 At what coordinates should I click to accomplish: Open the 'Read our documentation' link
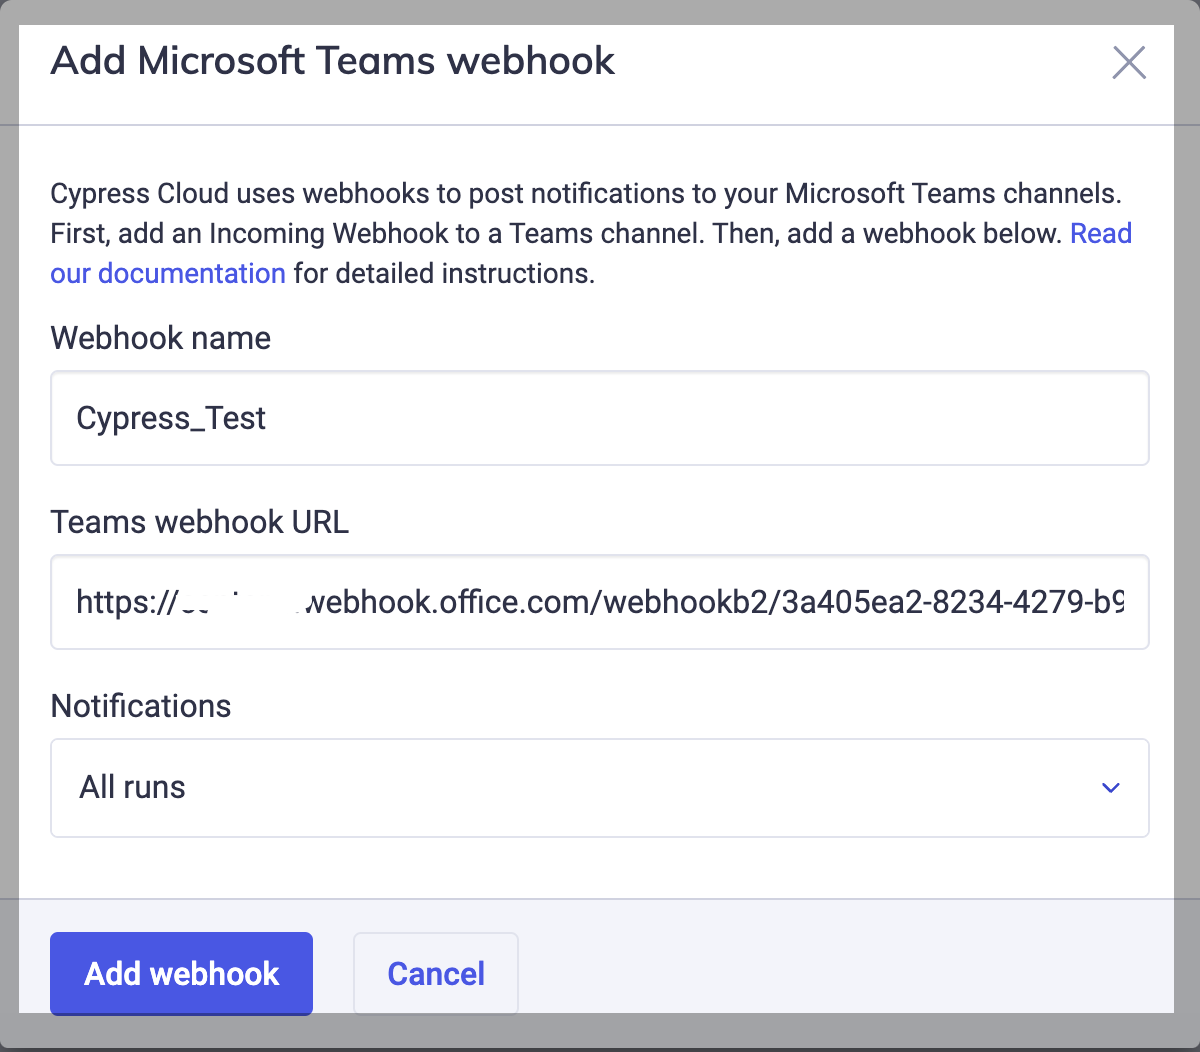168,273
